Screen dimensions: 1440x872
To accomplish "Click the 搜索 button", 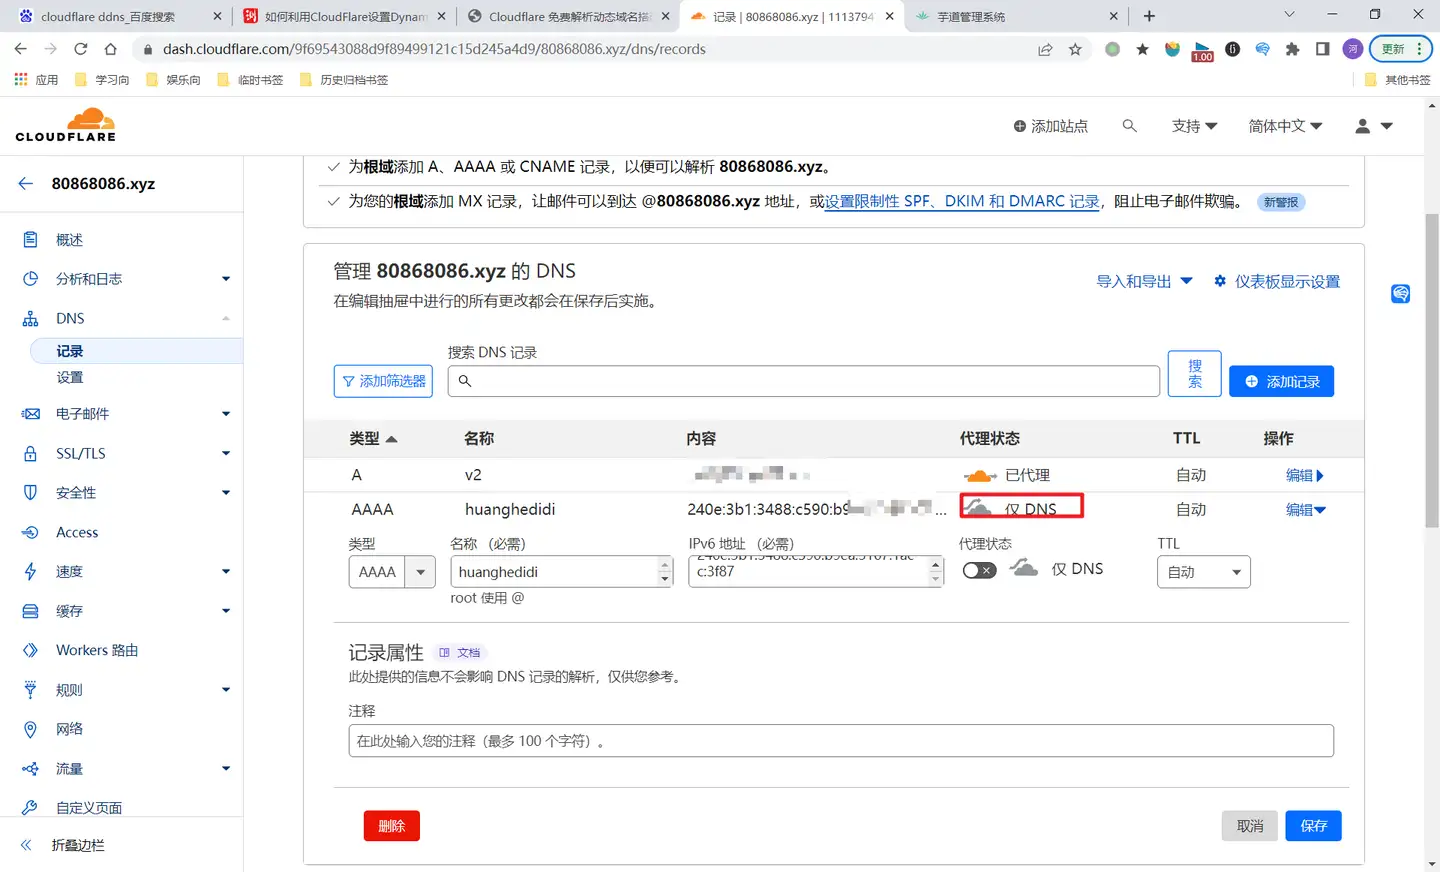I will (x=1195, y=373).
